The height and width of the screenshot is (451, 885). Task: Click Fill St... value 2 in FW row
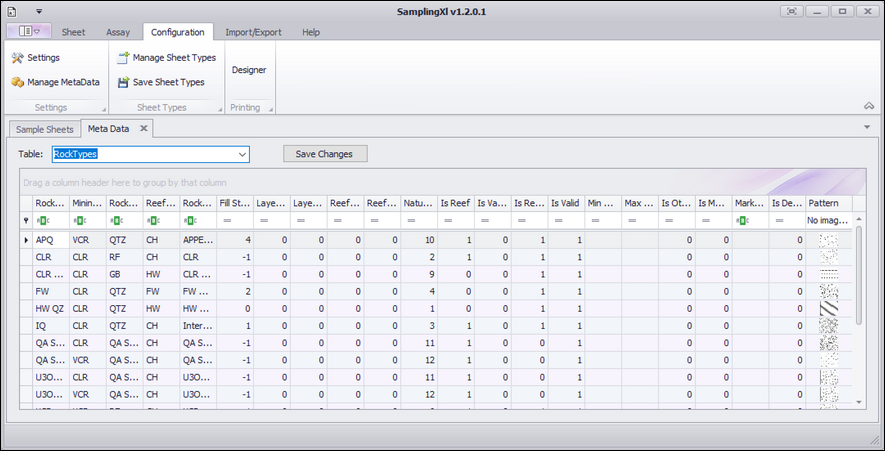click(x=235, y=292)
